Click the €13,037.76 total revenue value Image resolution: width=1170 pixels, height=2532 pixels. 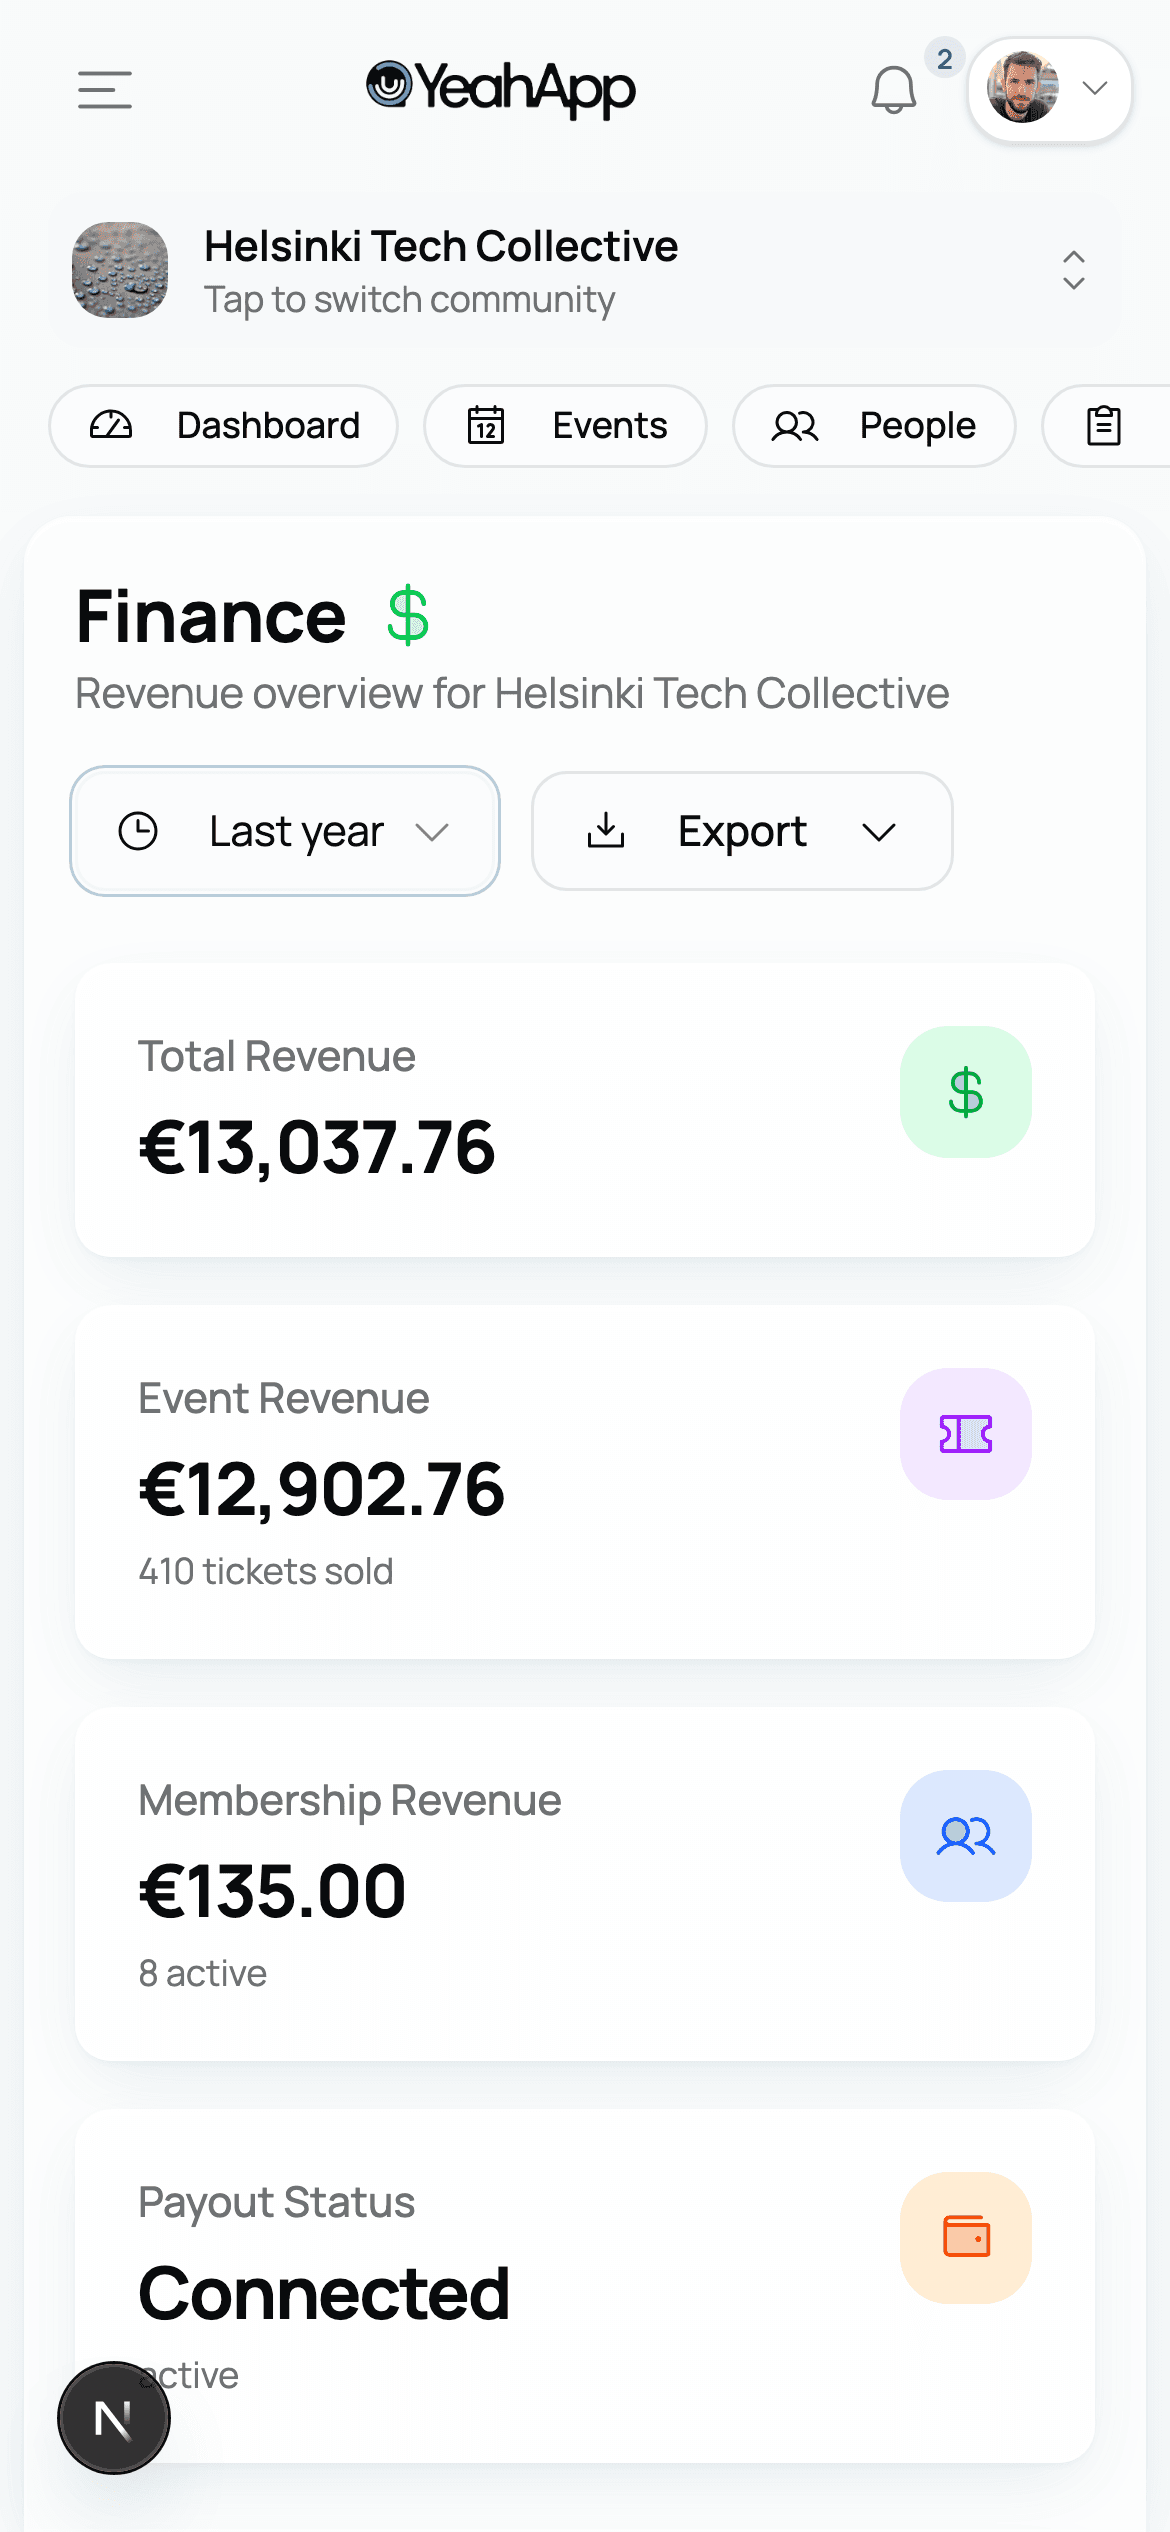[x=317, y=1148]
